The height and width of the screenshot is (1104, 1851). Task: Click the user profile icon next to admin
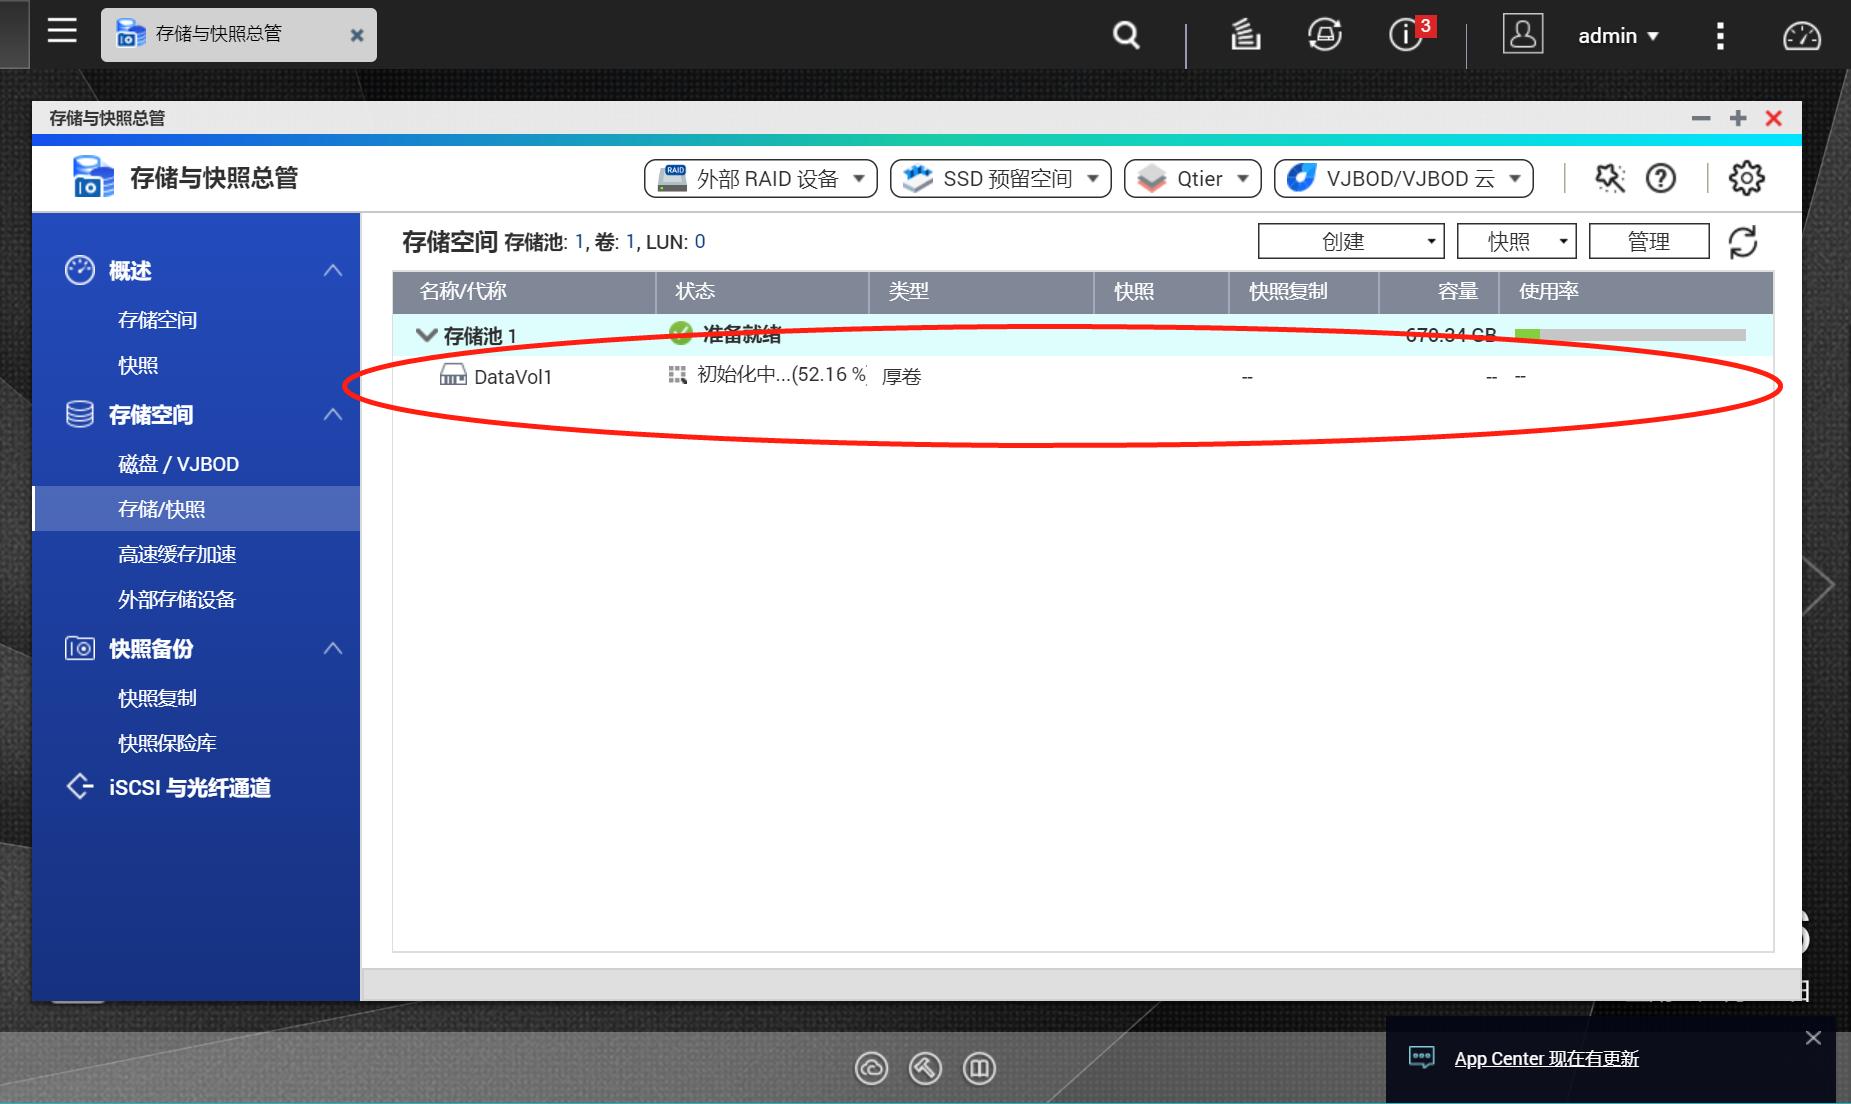(x=1522, y=34)
